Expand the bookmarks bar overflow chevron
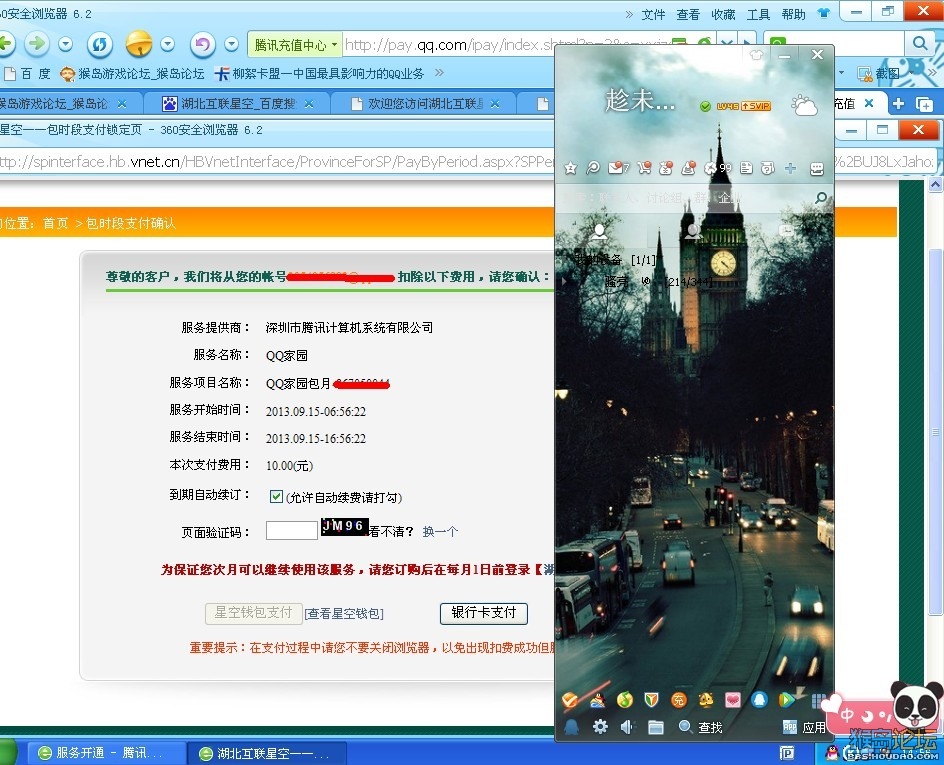This screenshot has height=765, width=944. (x=439, y=73)
